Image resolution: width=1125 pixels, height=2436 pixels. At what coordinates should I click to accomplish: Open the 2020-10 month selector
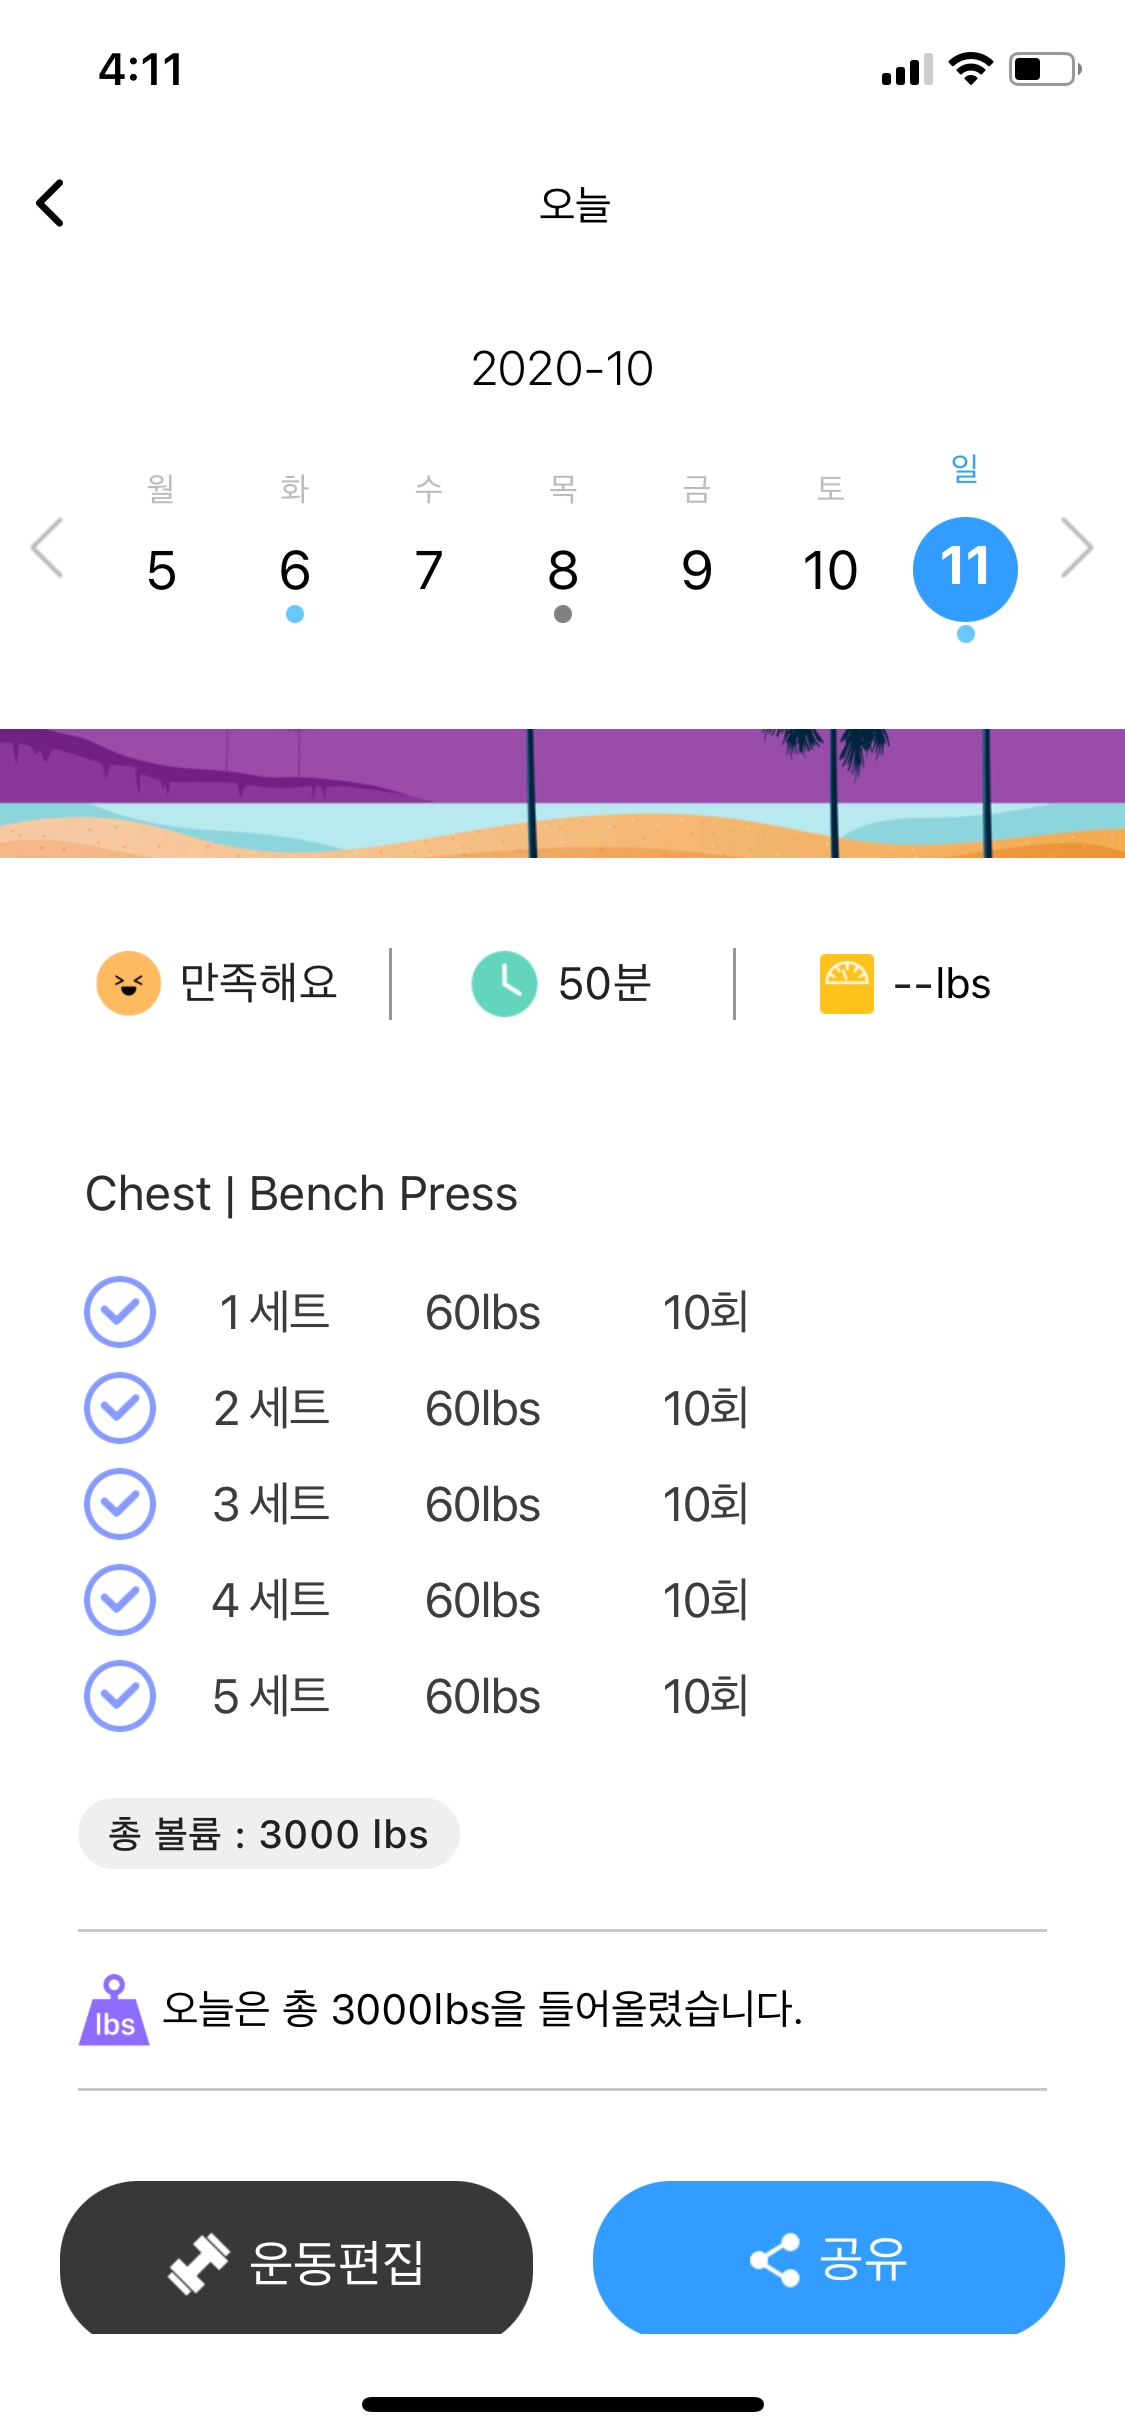[562, 369]
